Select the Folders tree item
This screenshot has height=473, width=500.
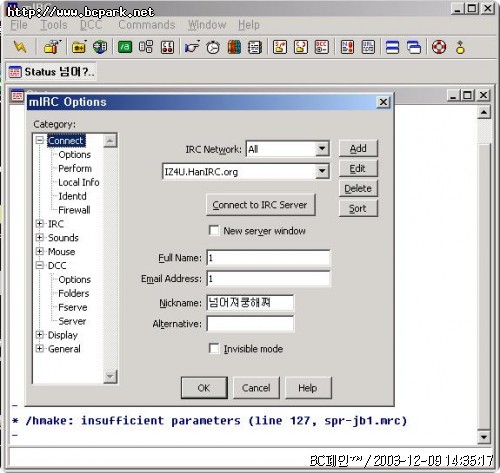pyautogui.click(x=74, y=293)
